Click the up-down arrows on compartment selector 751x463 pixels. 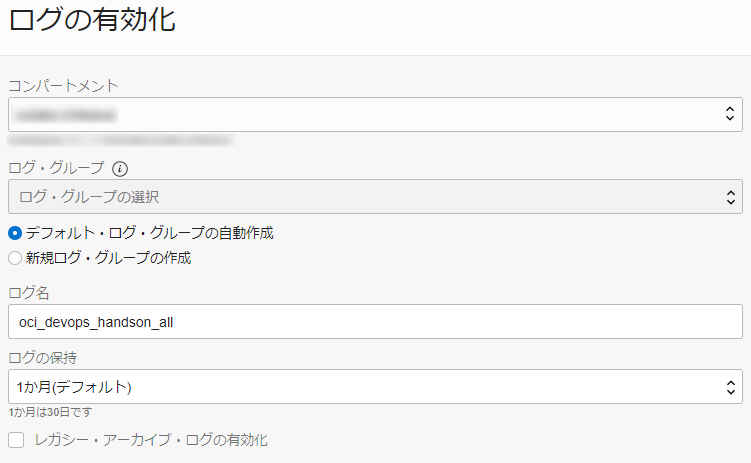[x=729, y=114]
